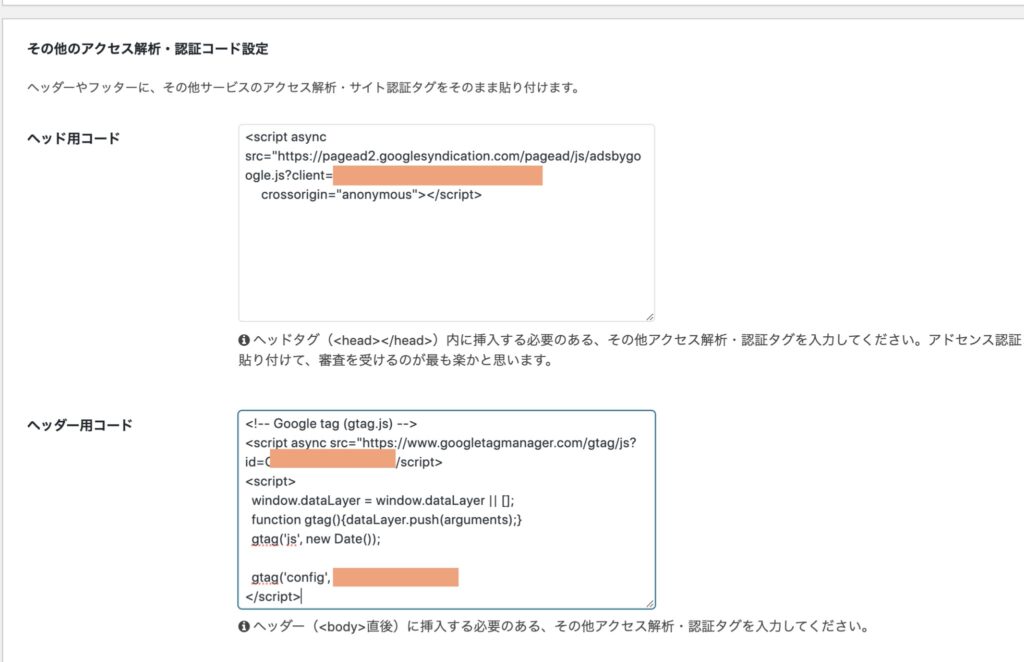
Task: Click the description starting with ヘッダーやフッターに
Action: pos(304,87)
